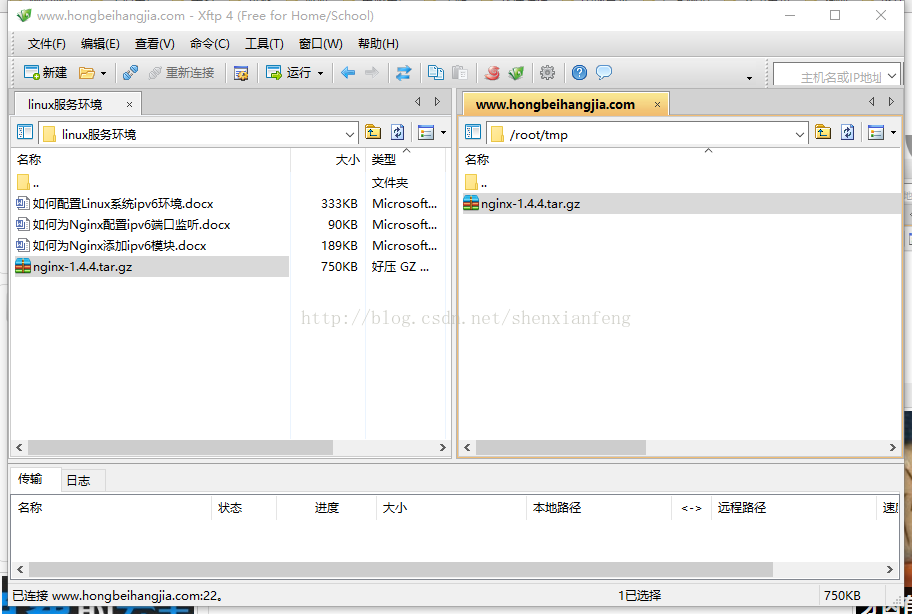Viewport: 912px width, 614px height.
Task: Change remote pane view mode icon
Action: 876,133
